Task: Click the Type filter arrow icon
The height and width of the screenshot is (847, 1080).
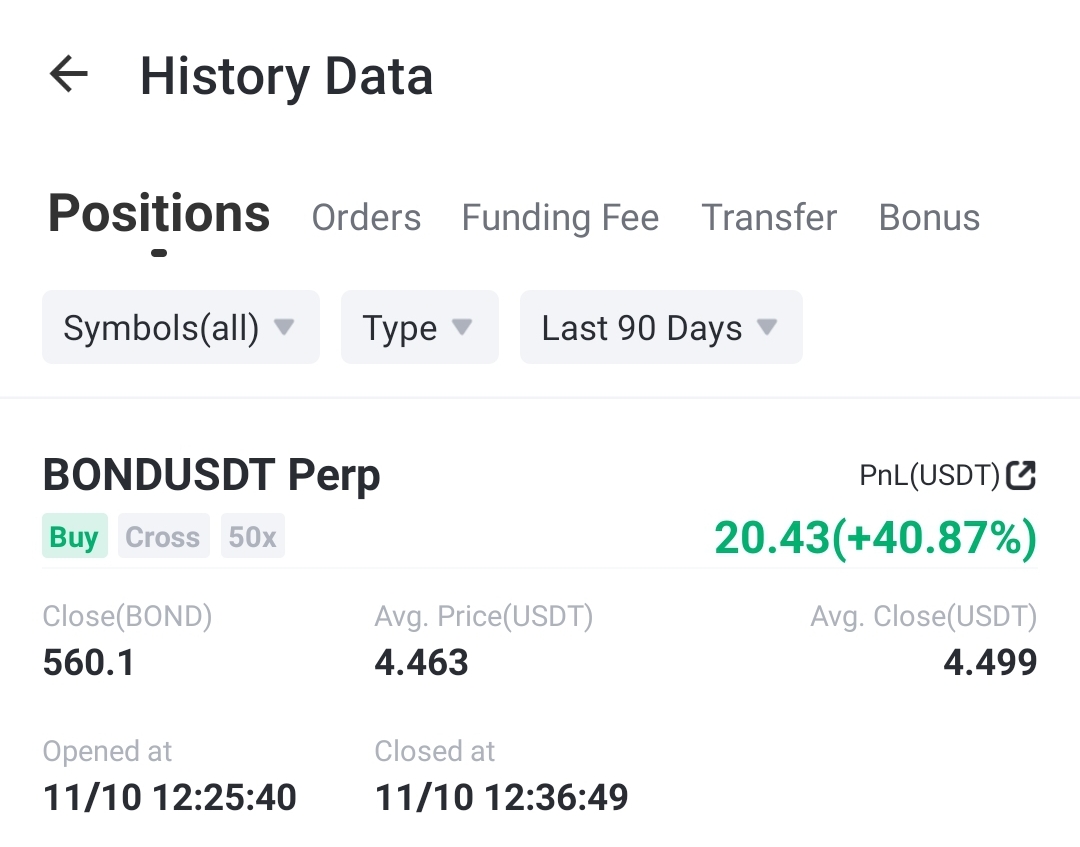Action: 461,326
